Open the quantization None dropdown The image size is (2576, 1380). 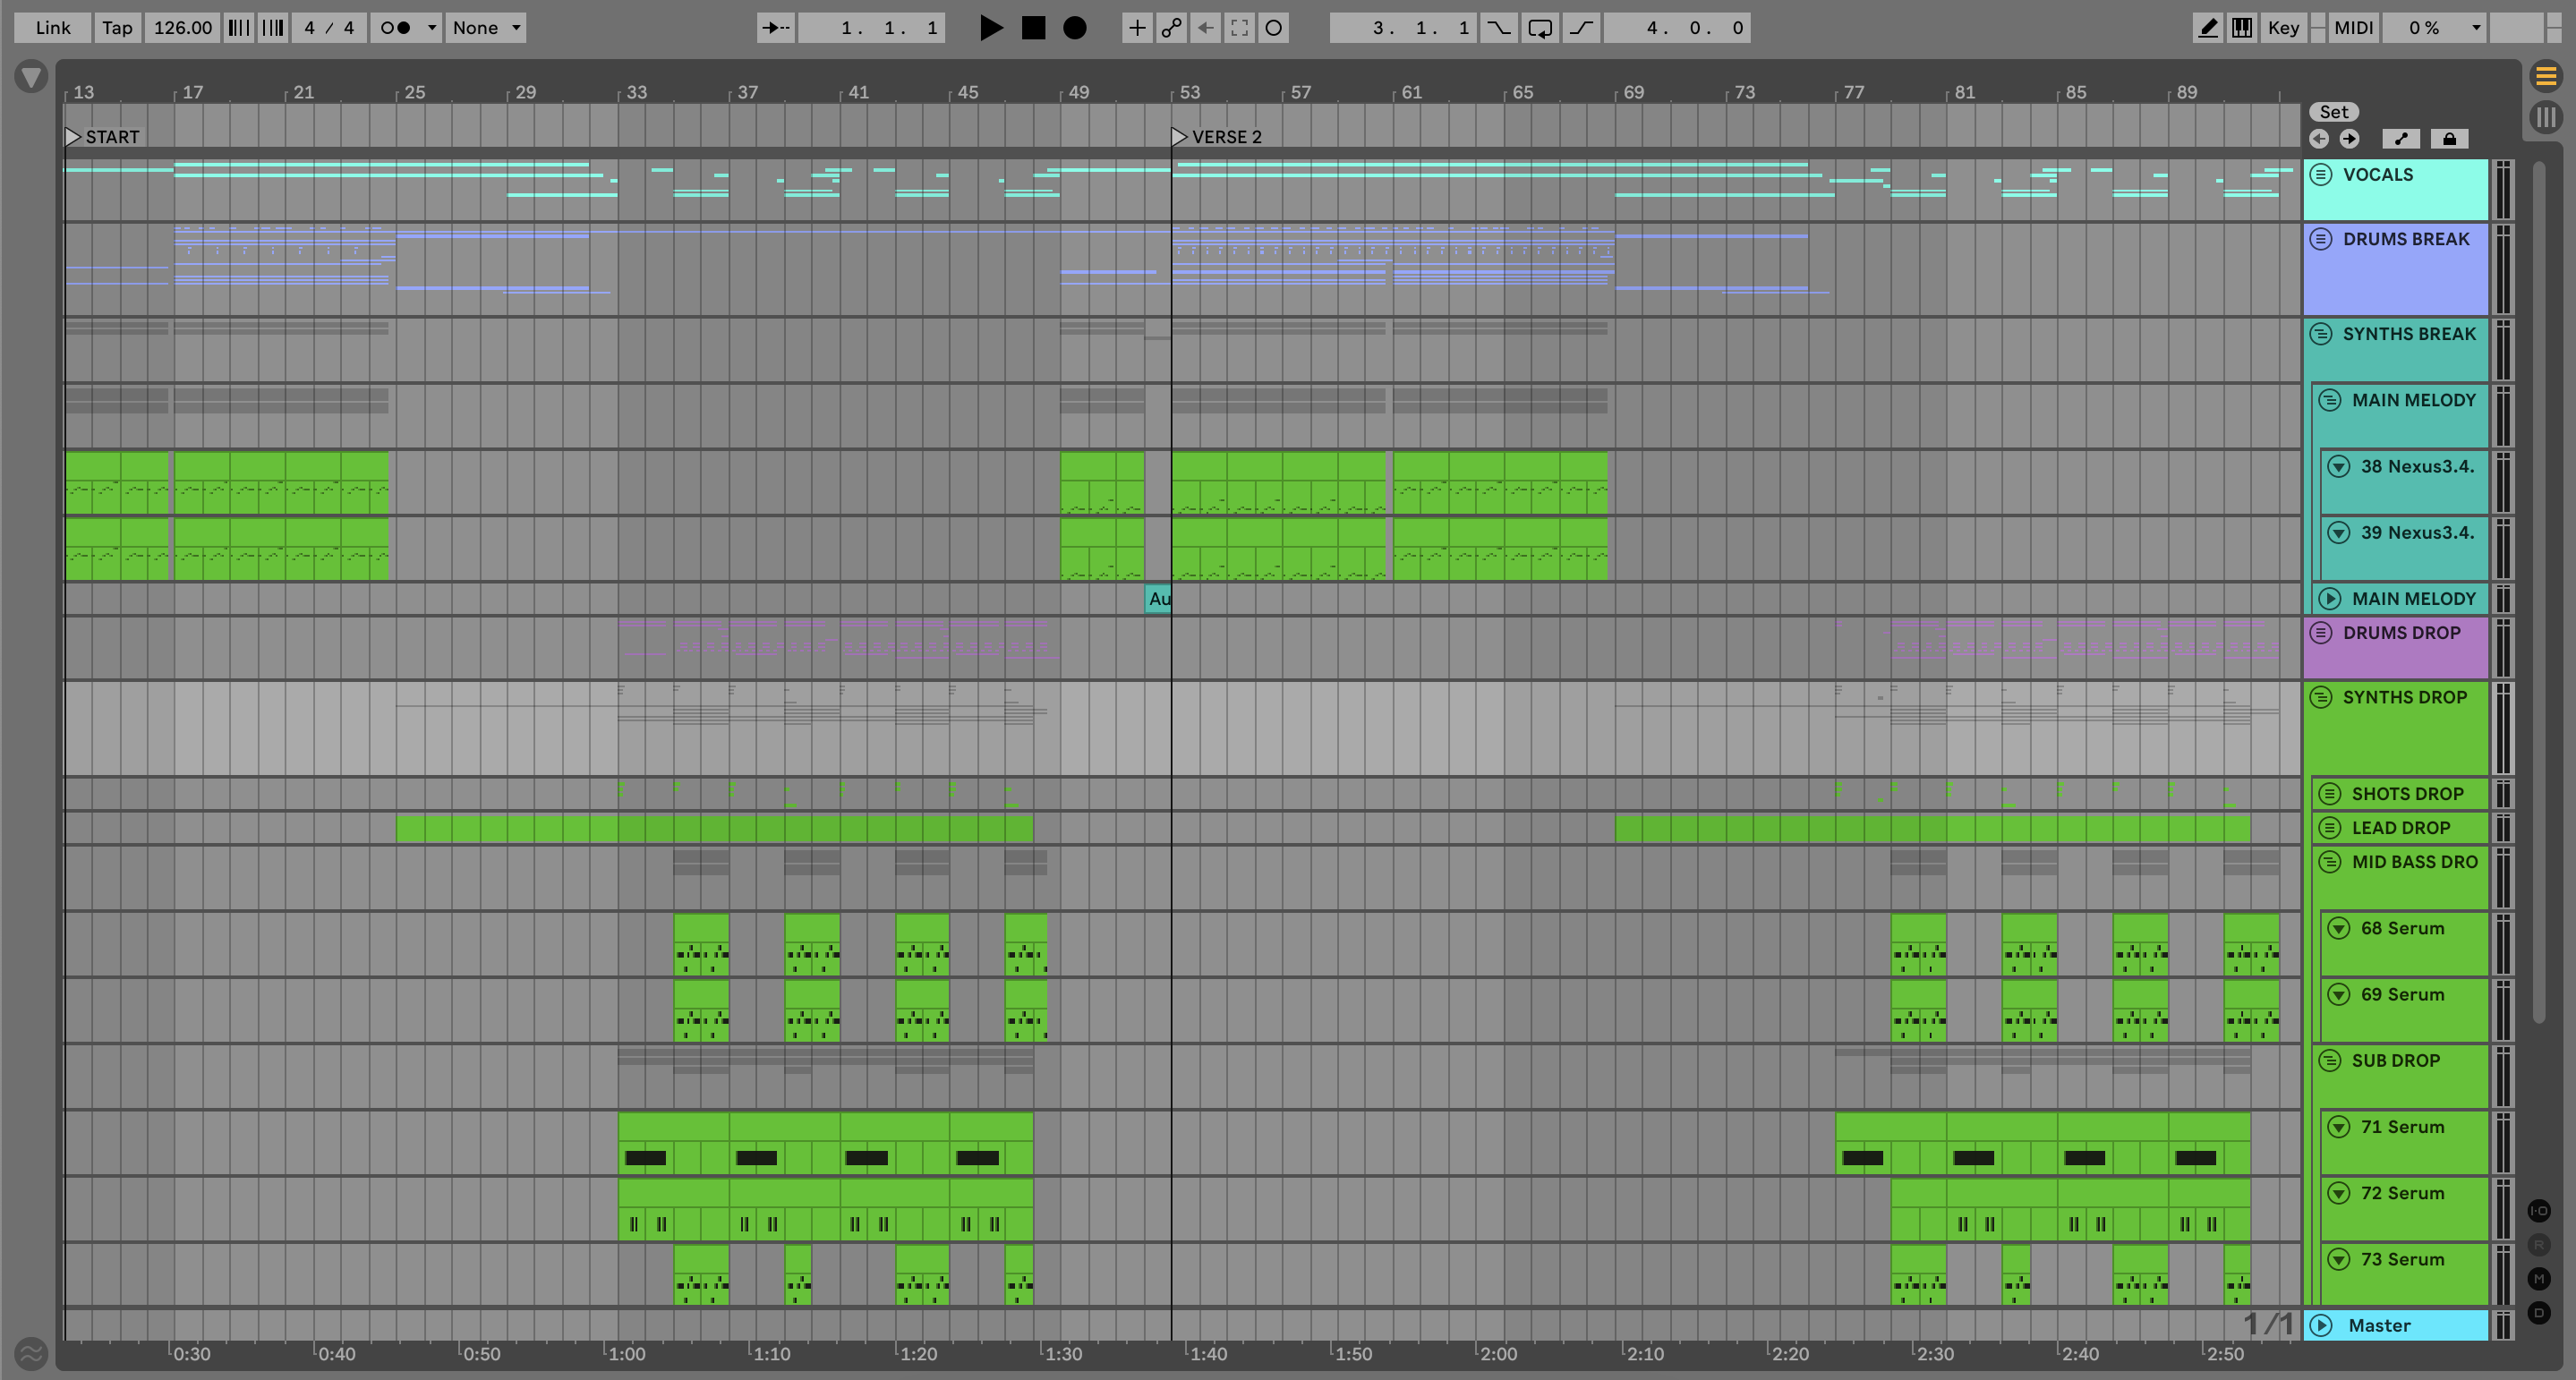(486, 28)
